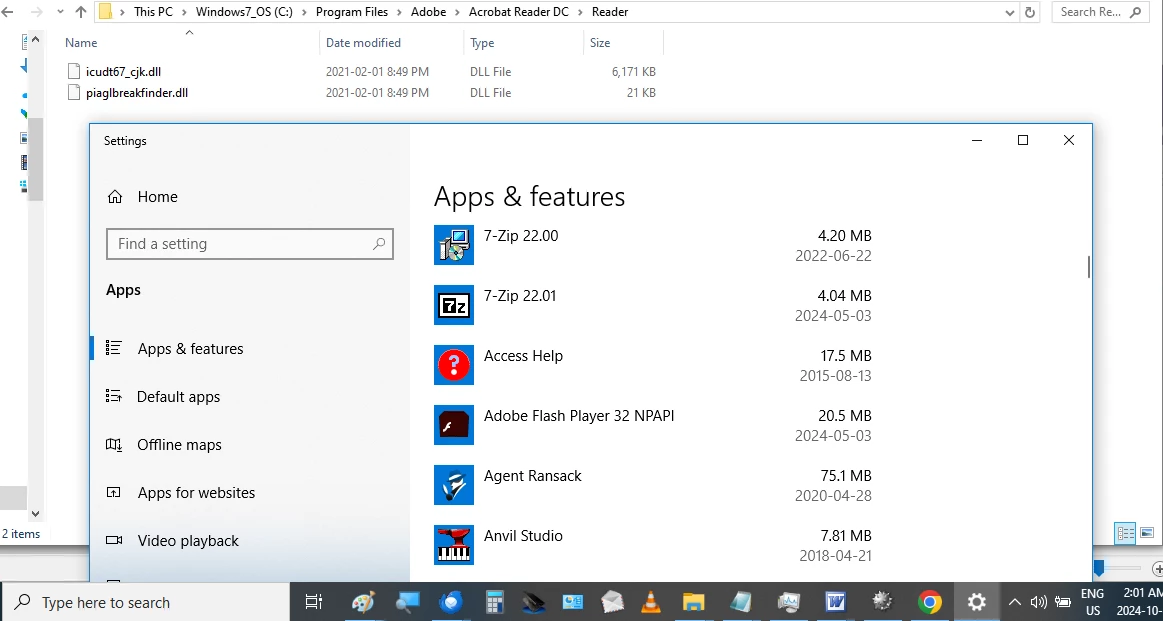Open Google Chrome from the taskbar

(x=929, y=602)
